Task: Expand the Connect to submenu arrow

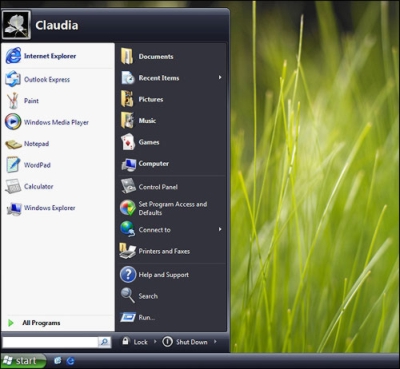Action: pos(220,229)
